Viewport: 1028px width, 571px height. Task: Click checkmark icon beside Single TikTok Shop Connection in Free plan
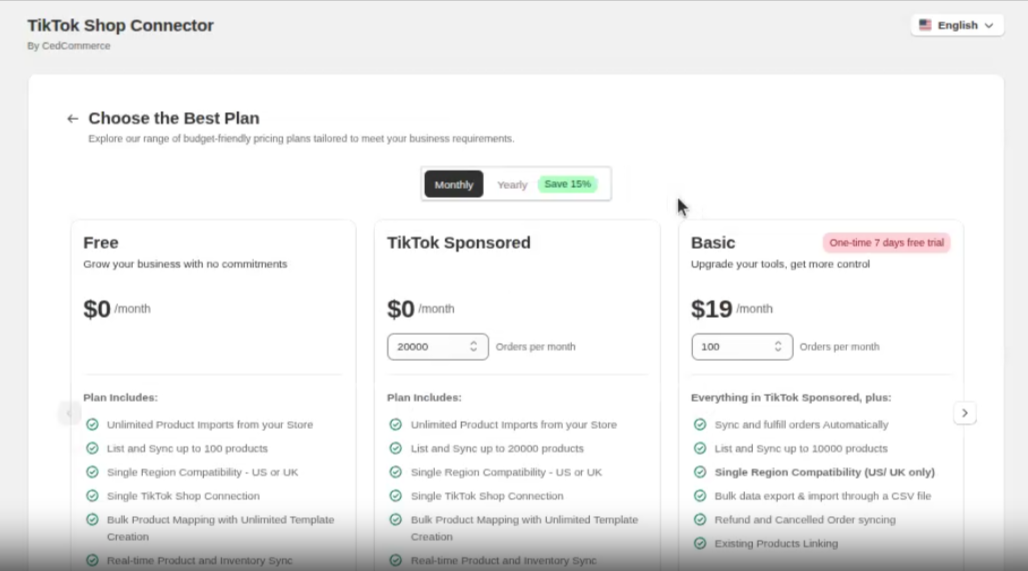92,496
